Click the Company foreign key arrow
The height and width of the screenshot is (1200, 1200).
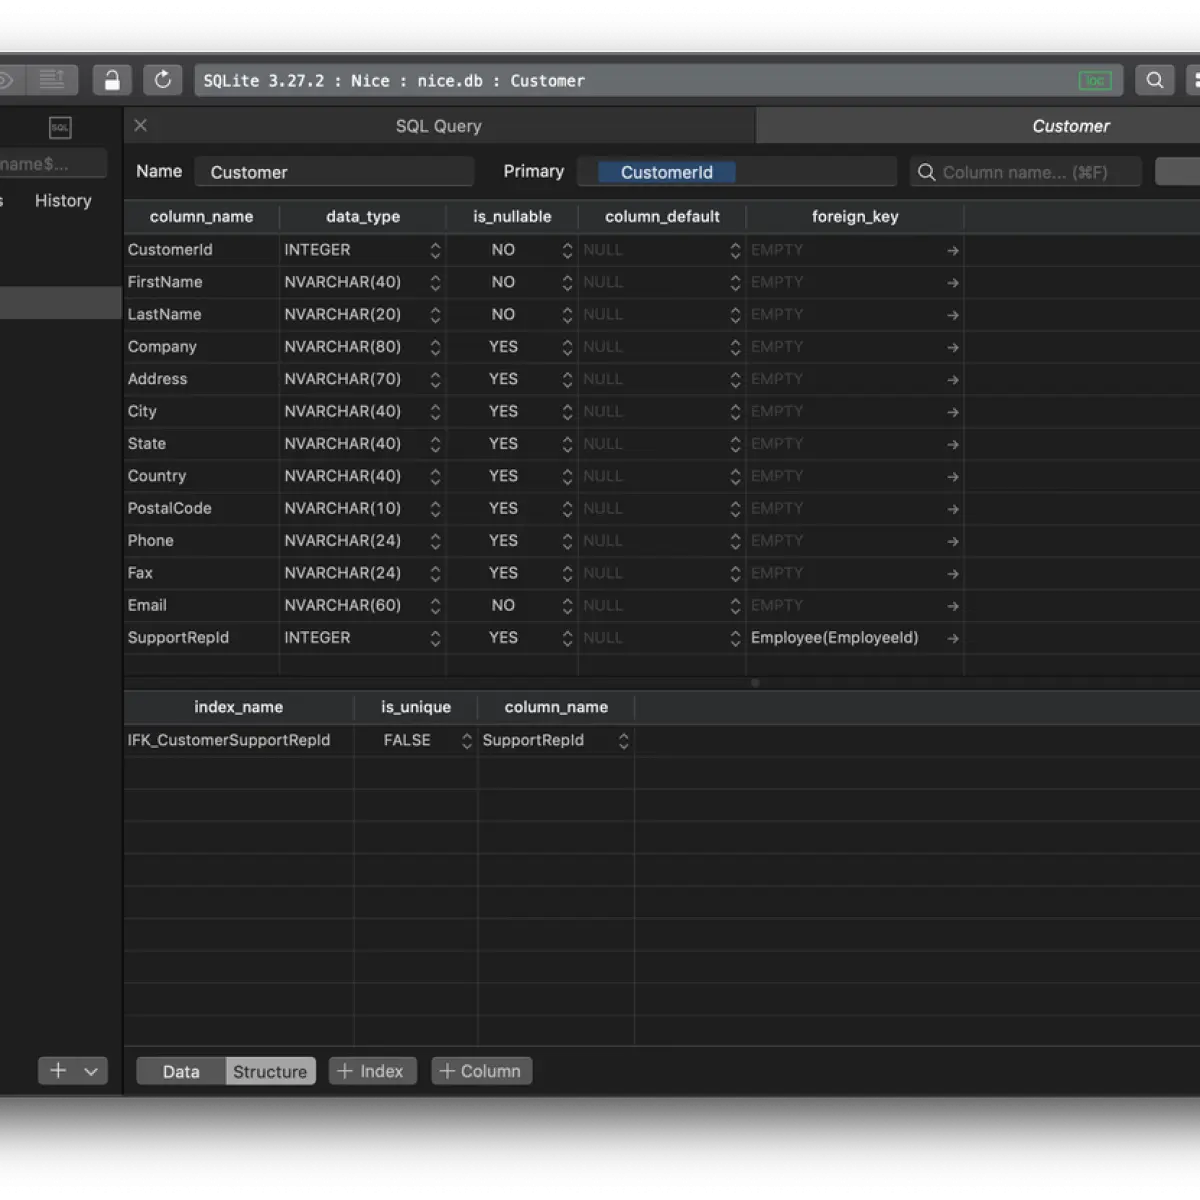pos(953,347)
